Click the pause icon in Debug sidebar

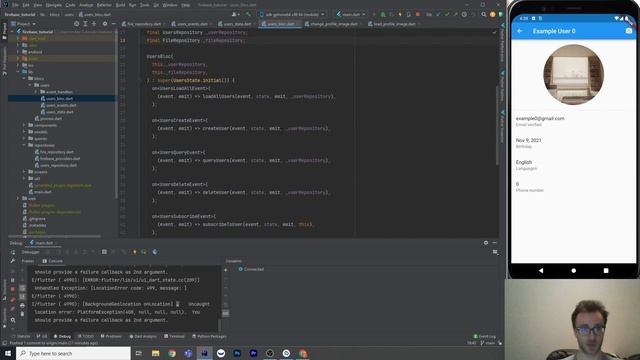13,280
